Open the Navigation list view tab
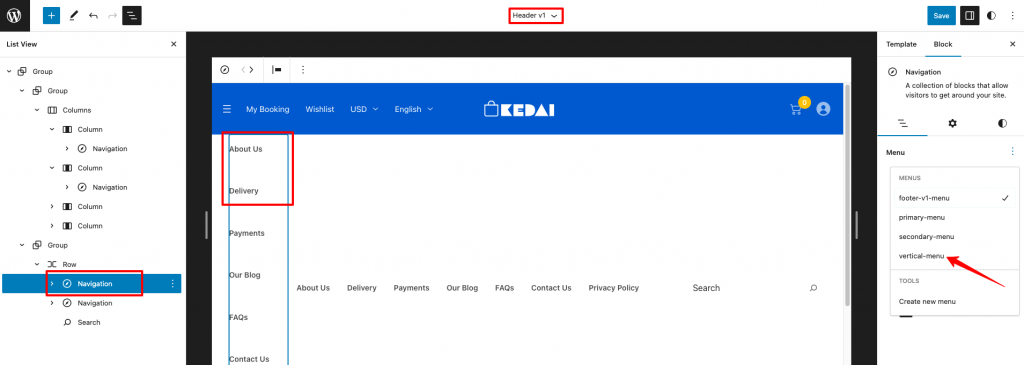The height and width of the screenshot is (365, 1024). click(902, 123)
